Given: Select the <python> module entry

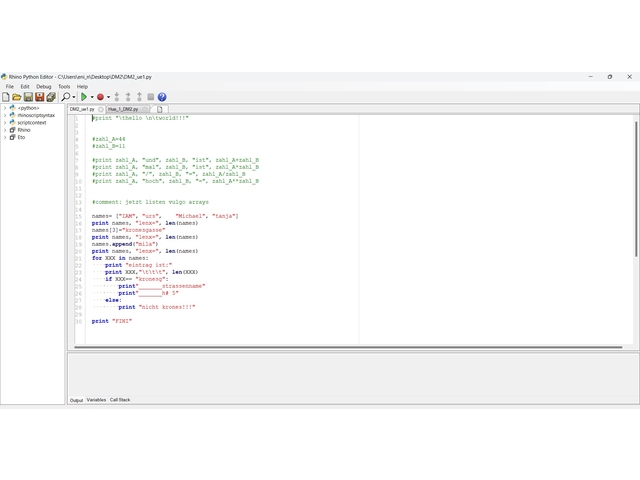Looking at the screenshot, I should 28,108.
